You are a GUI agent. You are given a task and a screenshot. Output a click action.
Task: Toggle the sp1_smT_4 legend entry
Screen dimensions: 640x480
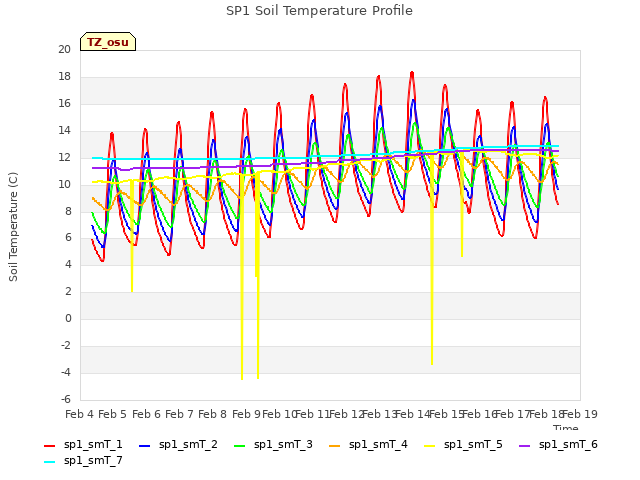coord(368,444)
